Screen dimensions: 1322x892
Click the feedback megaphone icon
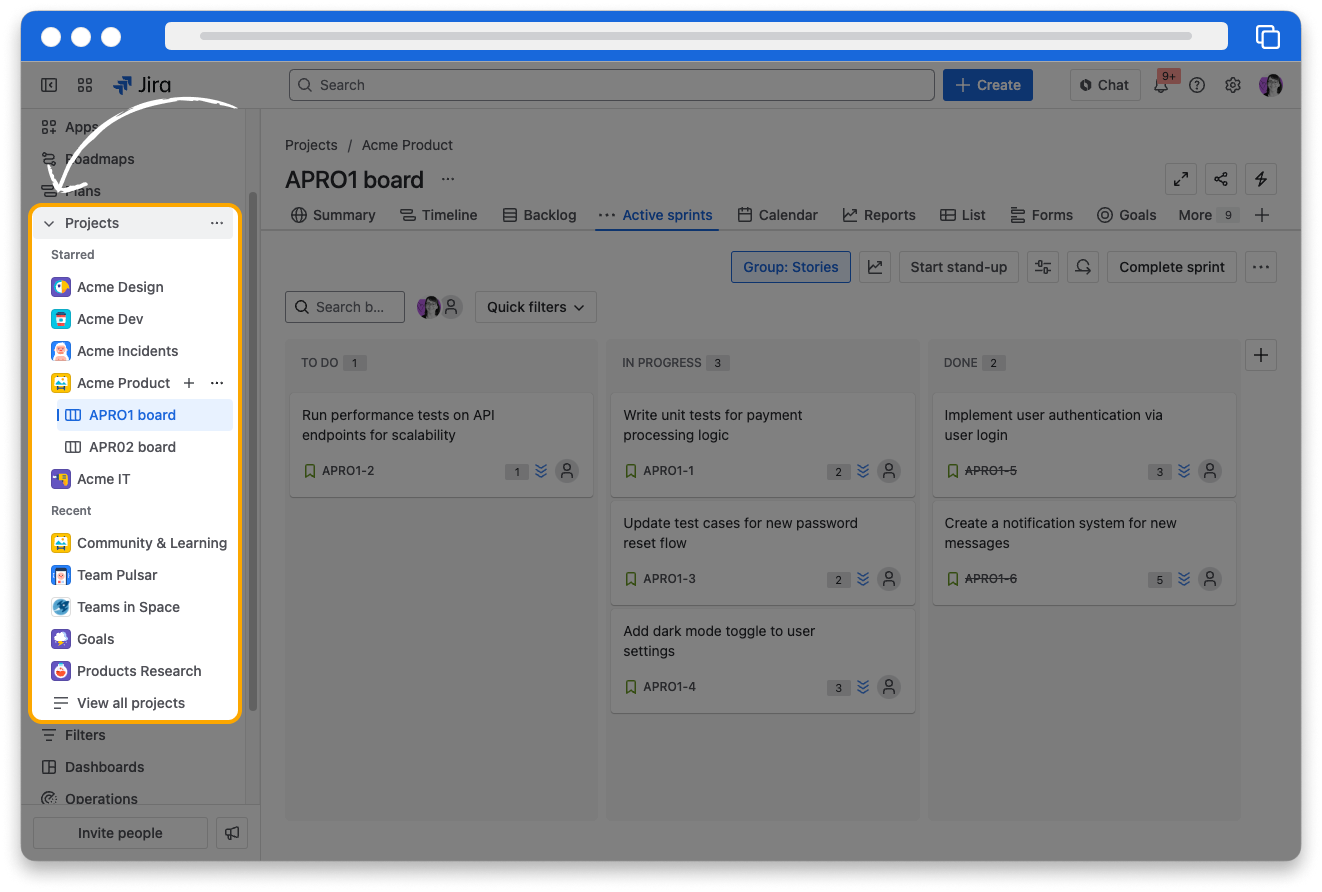[x=232, y=833]
